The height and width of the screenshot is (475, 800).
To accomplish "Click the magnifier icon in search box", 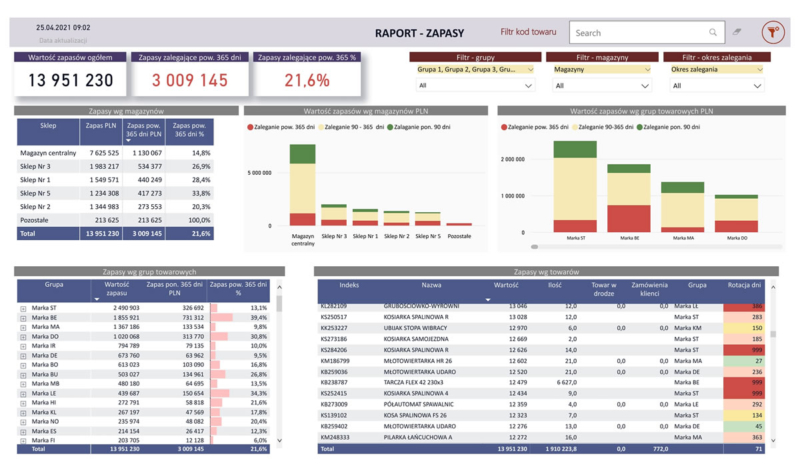I will (713, 33).
